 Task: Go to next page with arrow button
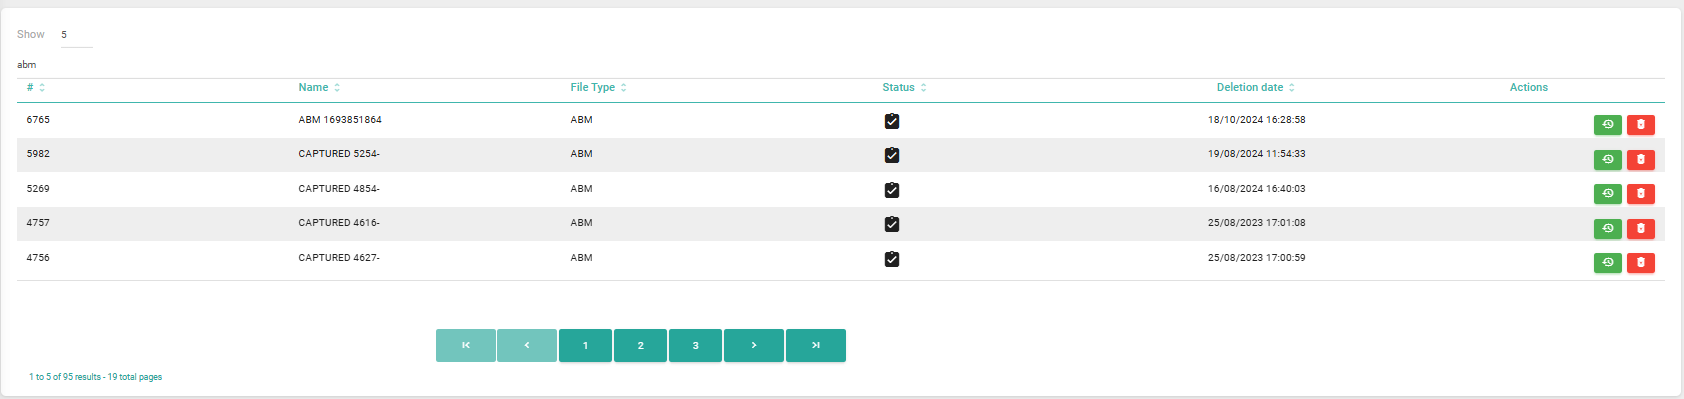coord(753,345)
